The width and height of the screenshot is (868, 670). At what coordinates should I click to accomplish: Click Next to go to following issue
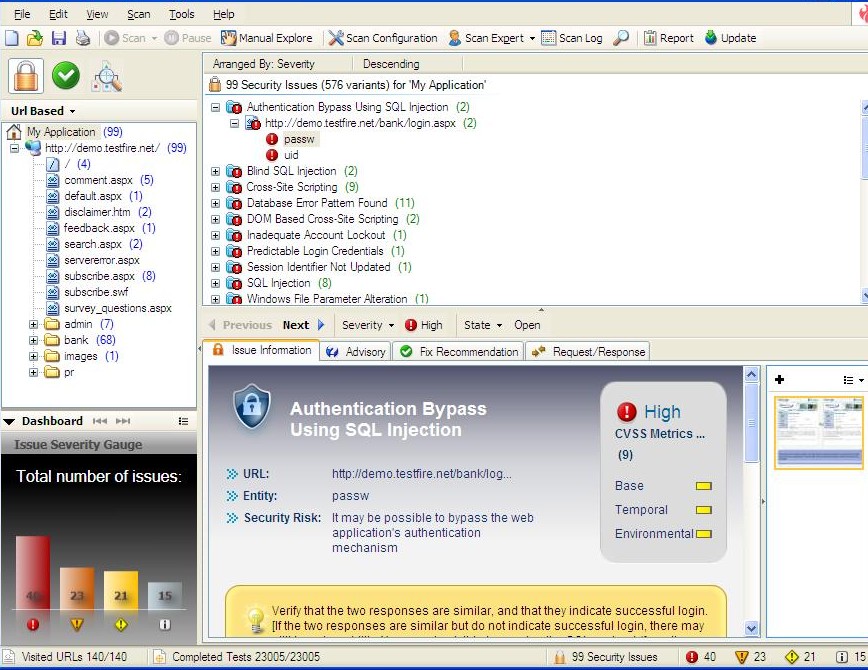click(296, 325)
